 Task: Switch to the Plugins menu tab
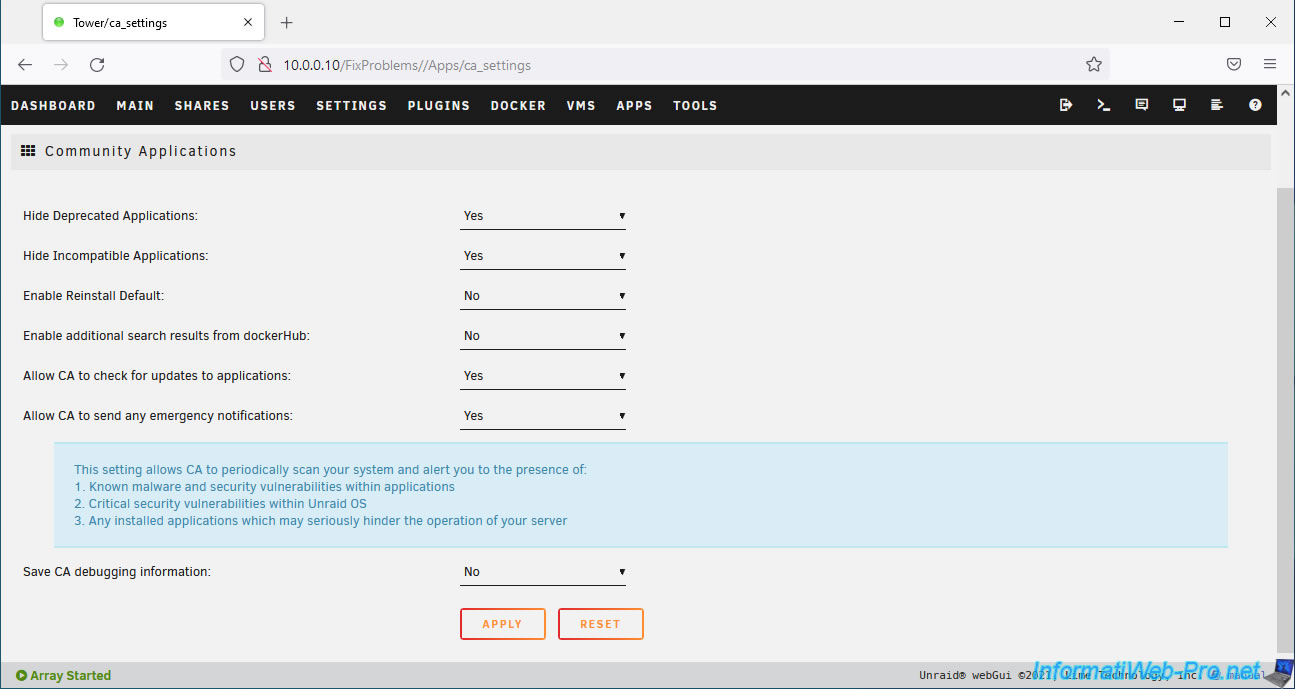(x=438, y=105)
